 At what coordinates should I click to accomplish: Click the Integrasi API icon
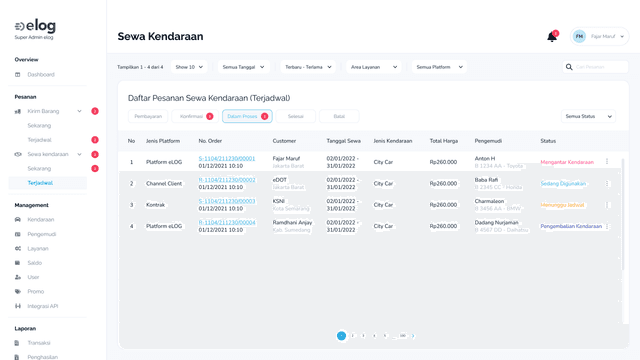point(18,306)
